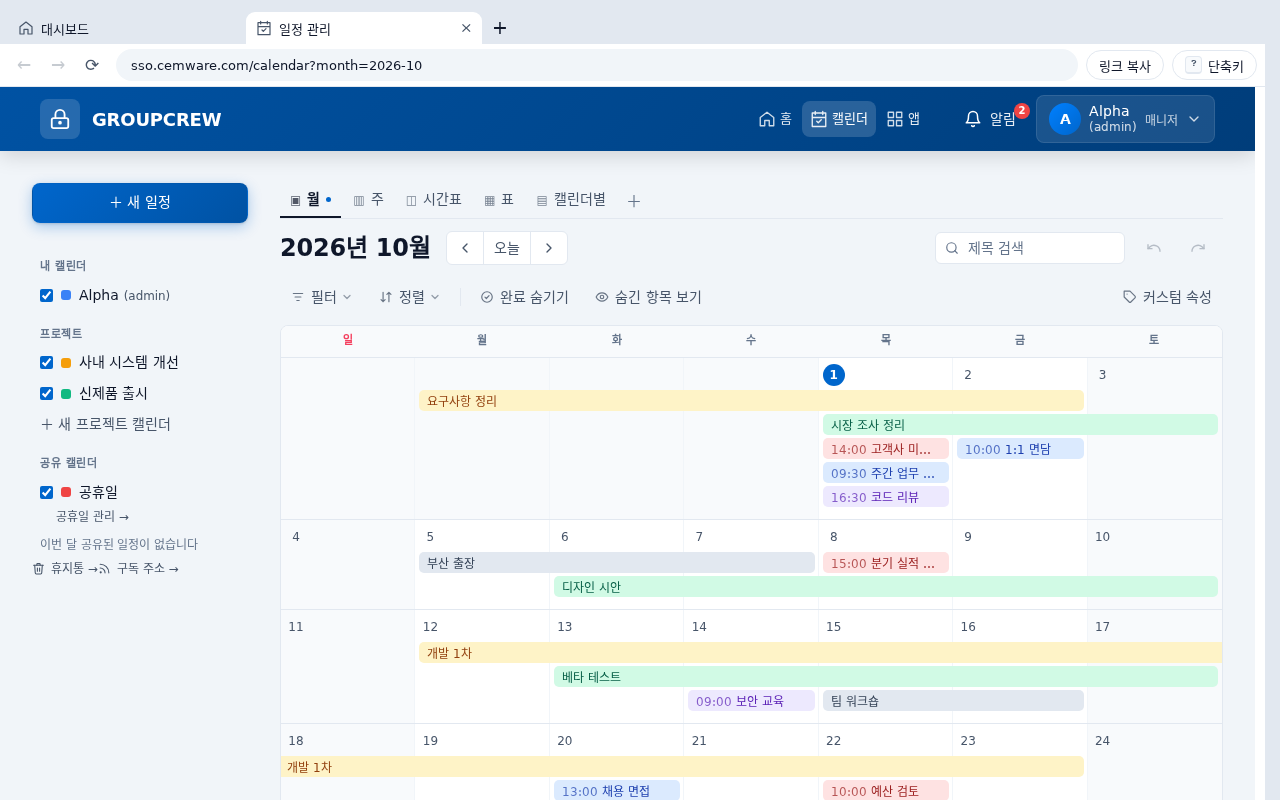
Task: Open a new browser tab
Action: click(500, 28)
